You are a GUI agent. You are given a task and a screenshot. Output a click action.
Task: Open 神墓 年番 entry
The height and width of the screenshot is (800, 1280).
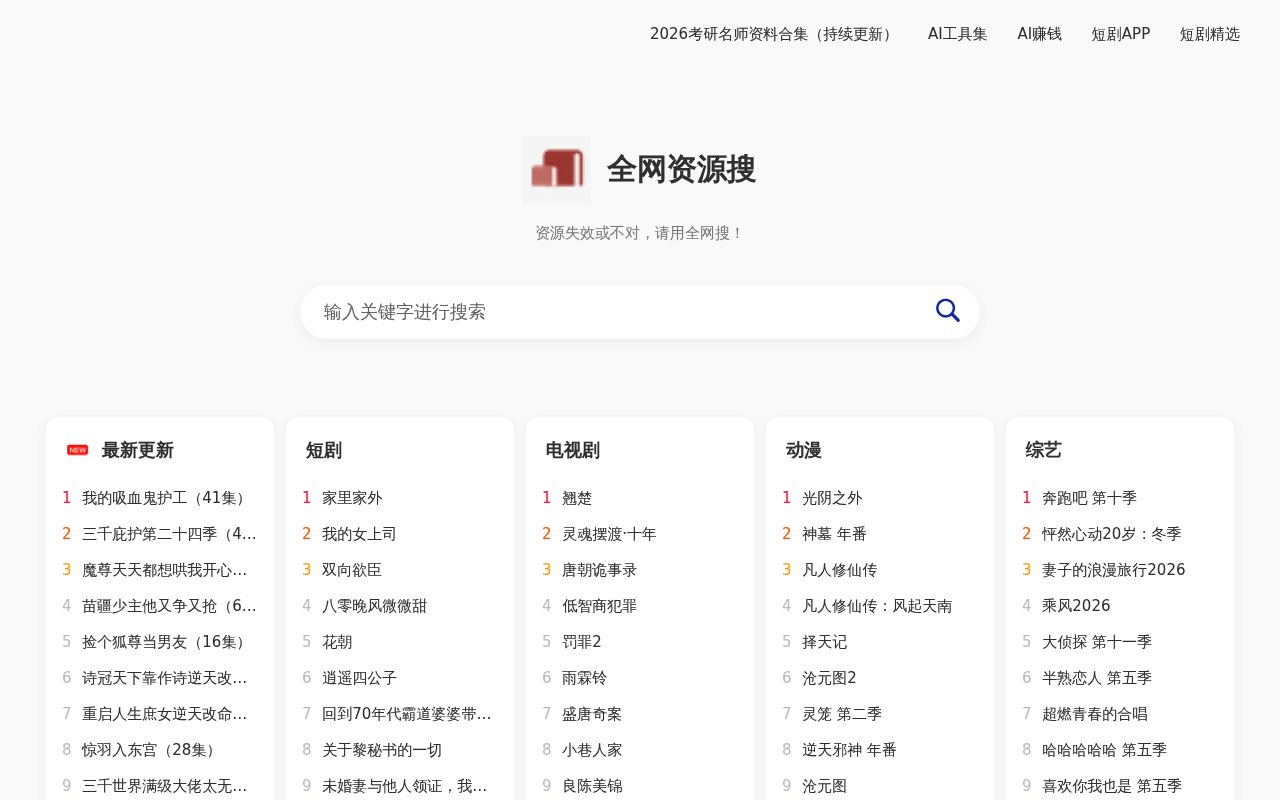(834, 534)
